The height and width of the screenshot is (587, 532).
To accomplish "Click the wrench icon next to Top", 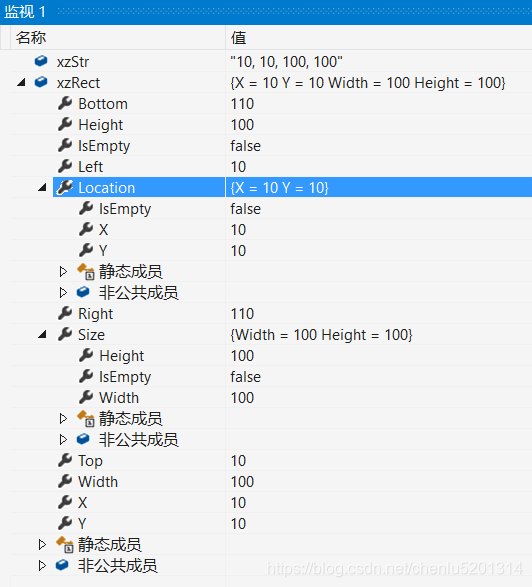I will 65,460.
